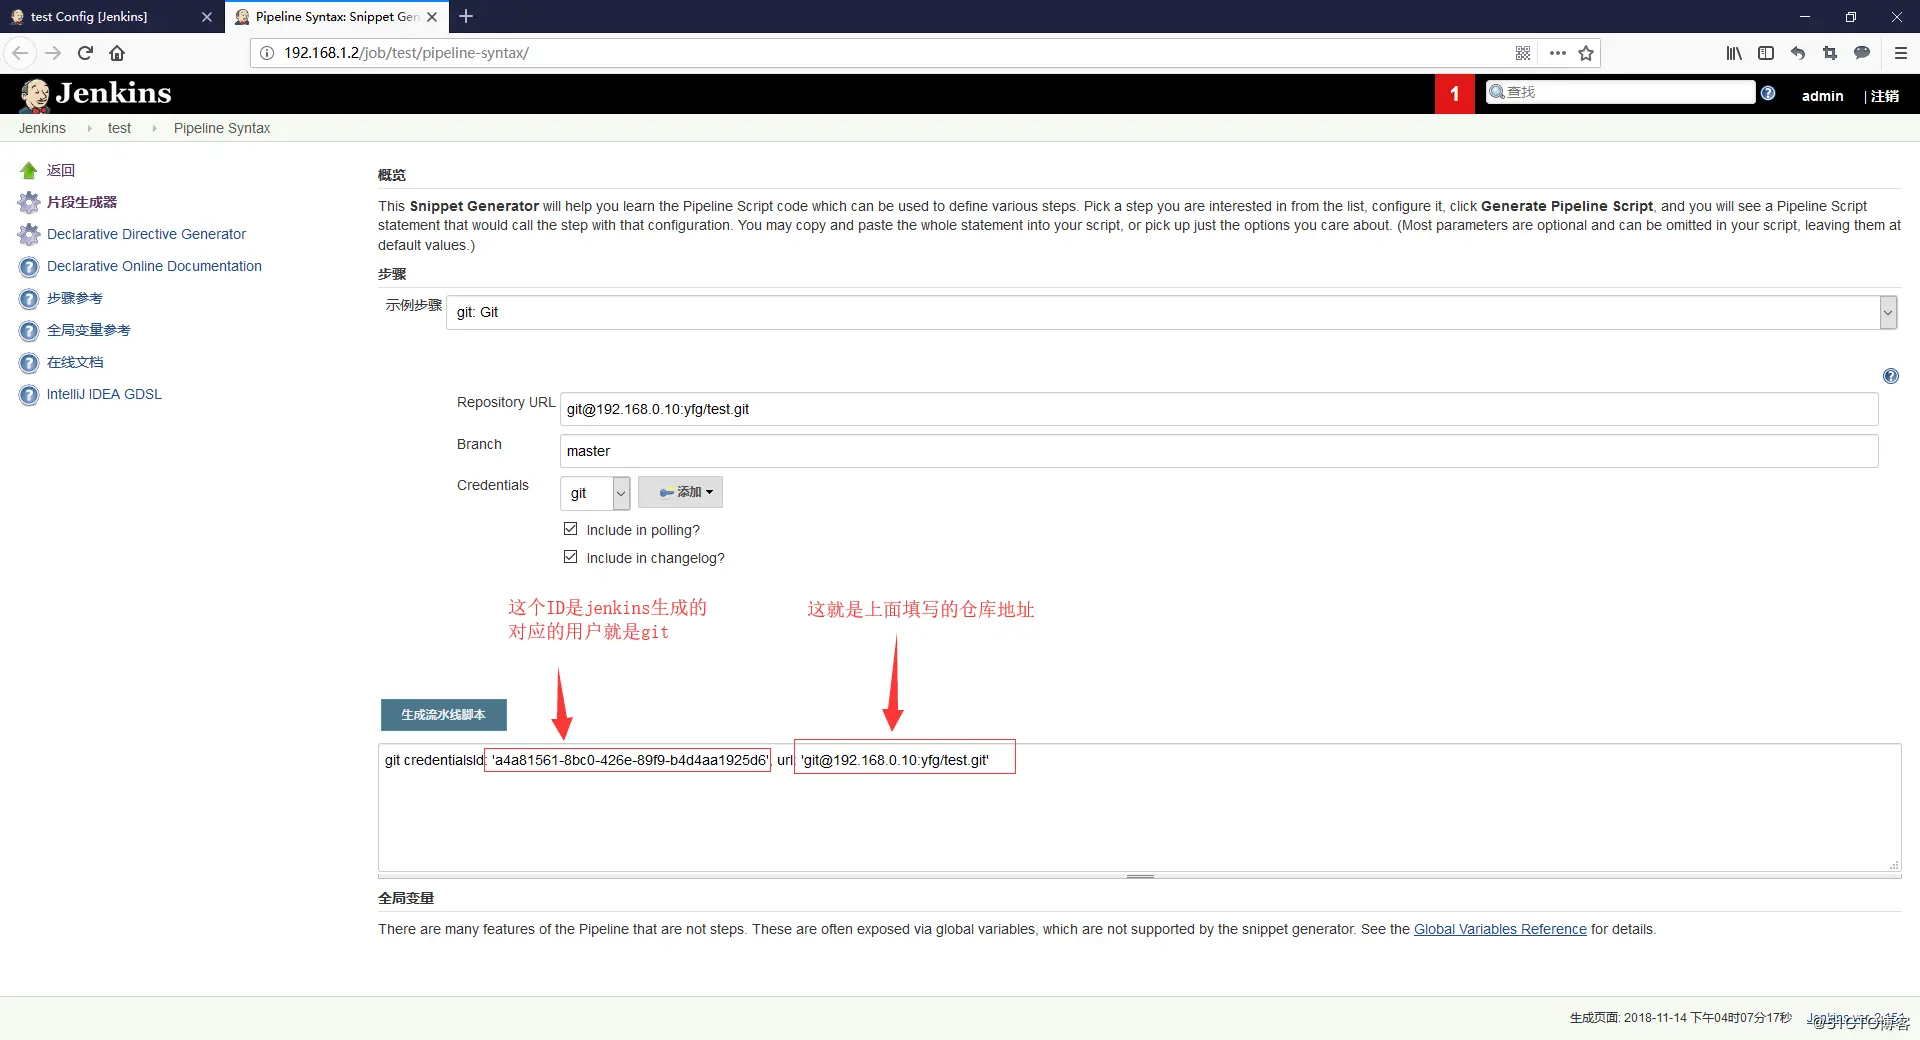Click the Jenkins 查找 search box
1920x1040 pixels.
pos(1620,92)
